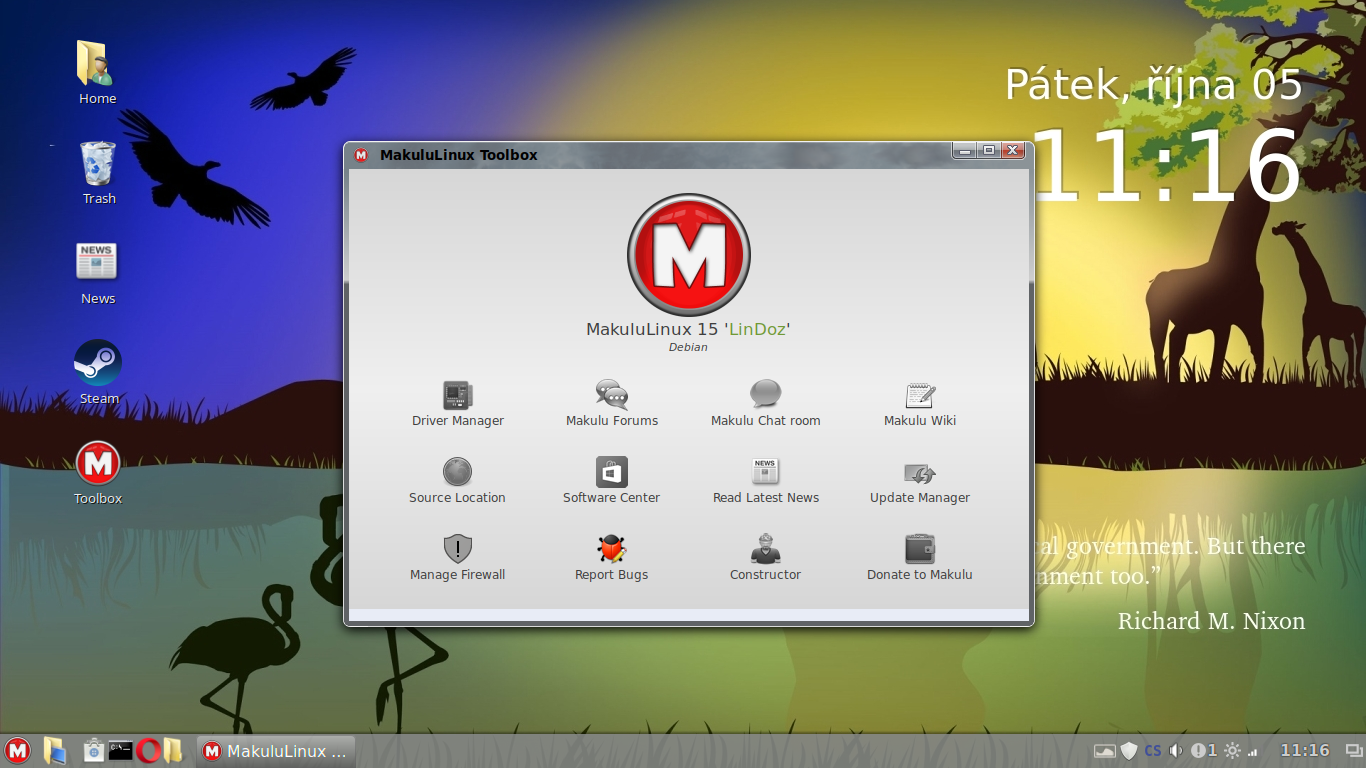
Task: Click the Read Latest News icon
Action: (766, 471)
